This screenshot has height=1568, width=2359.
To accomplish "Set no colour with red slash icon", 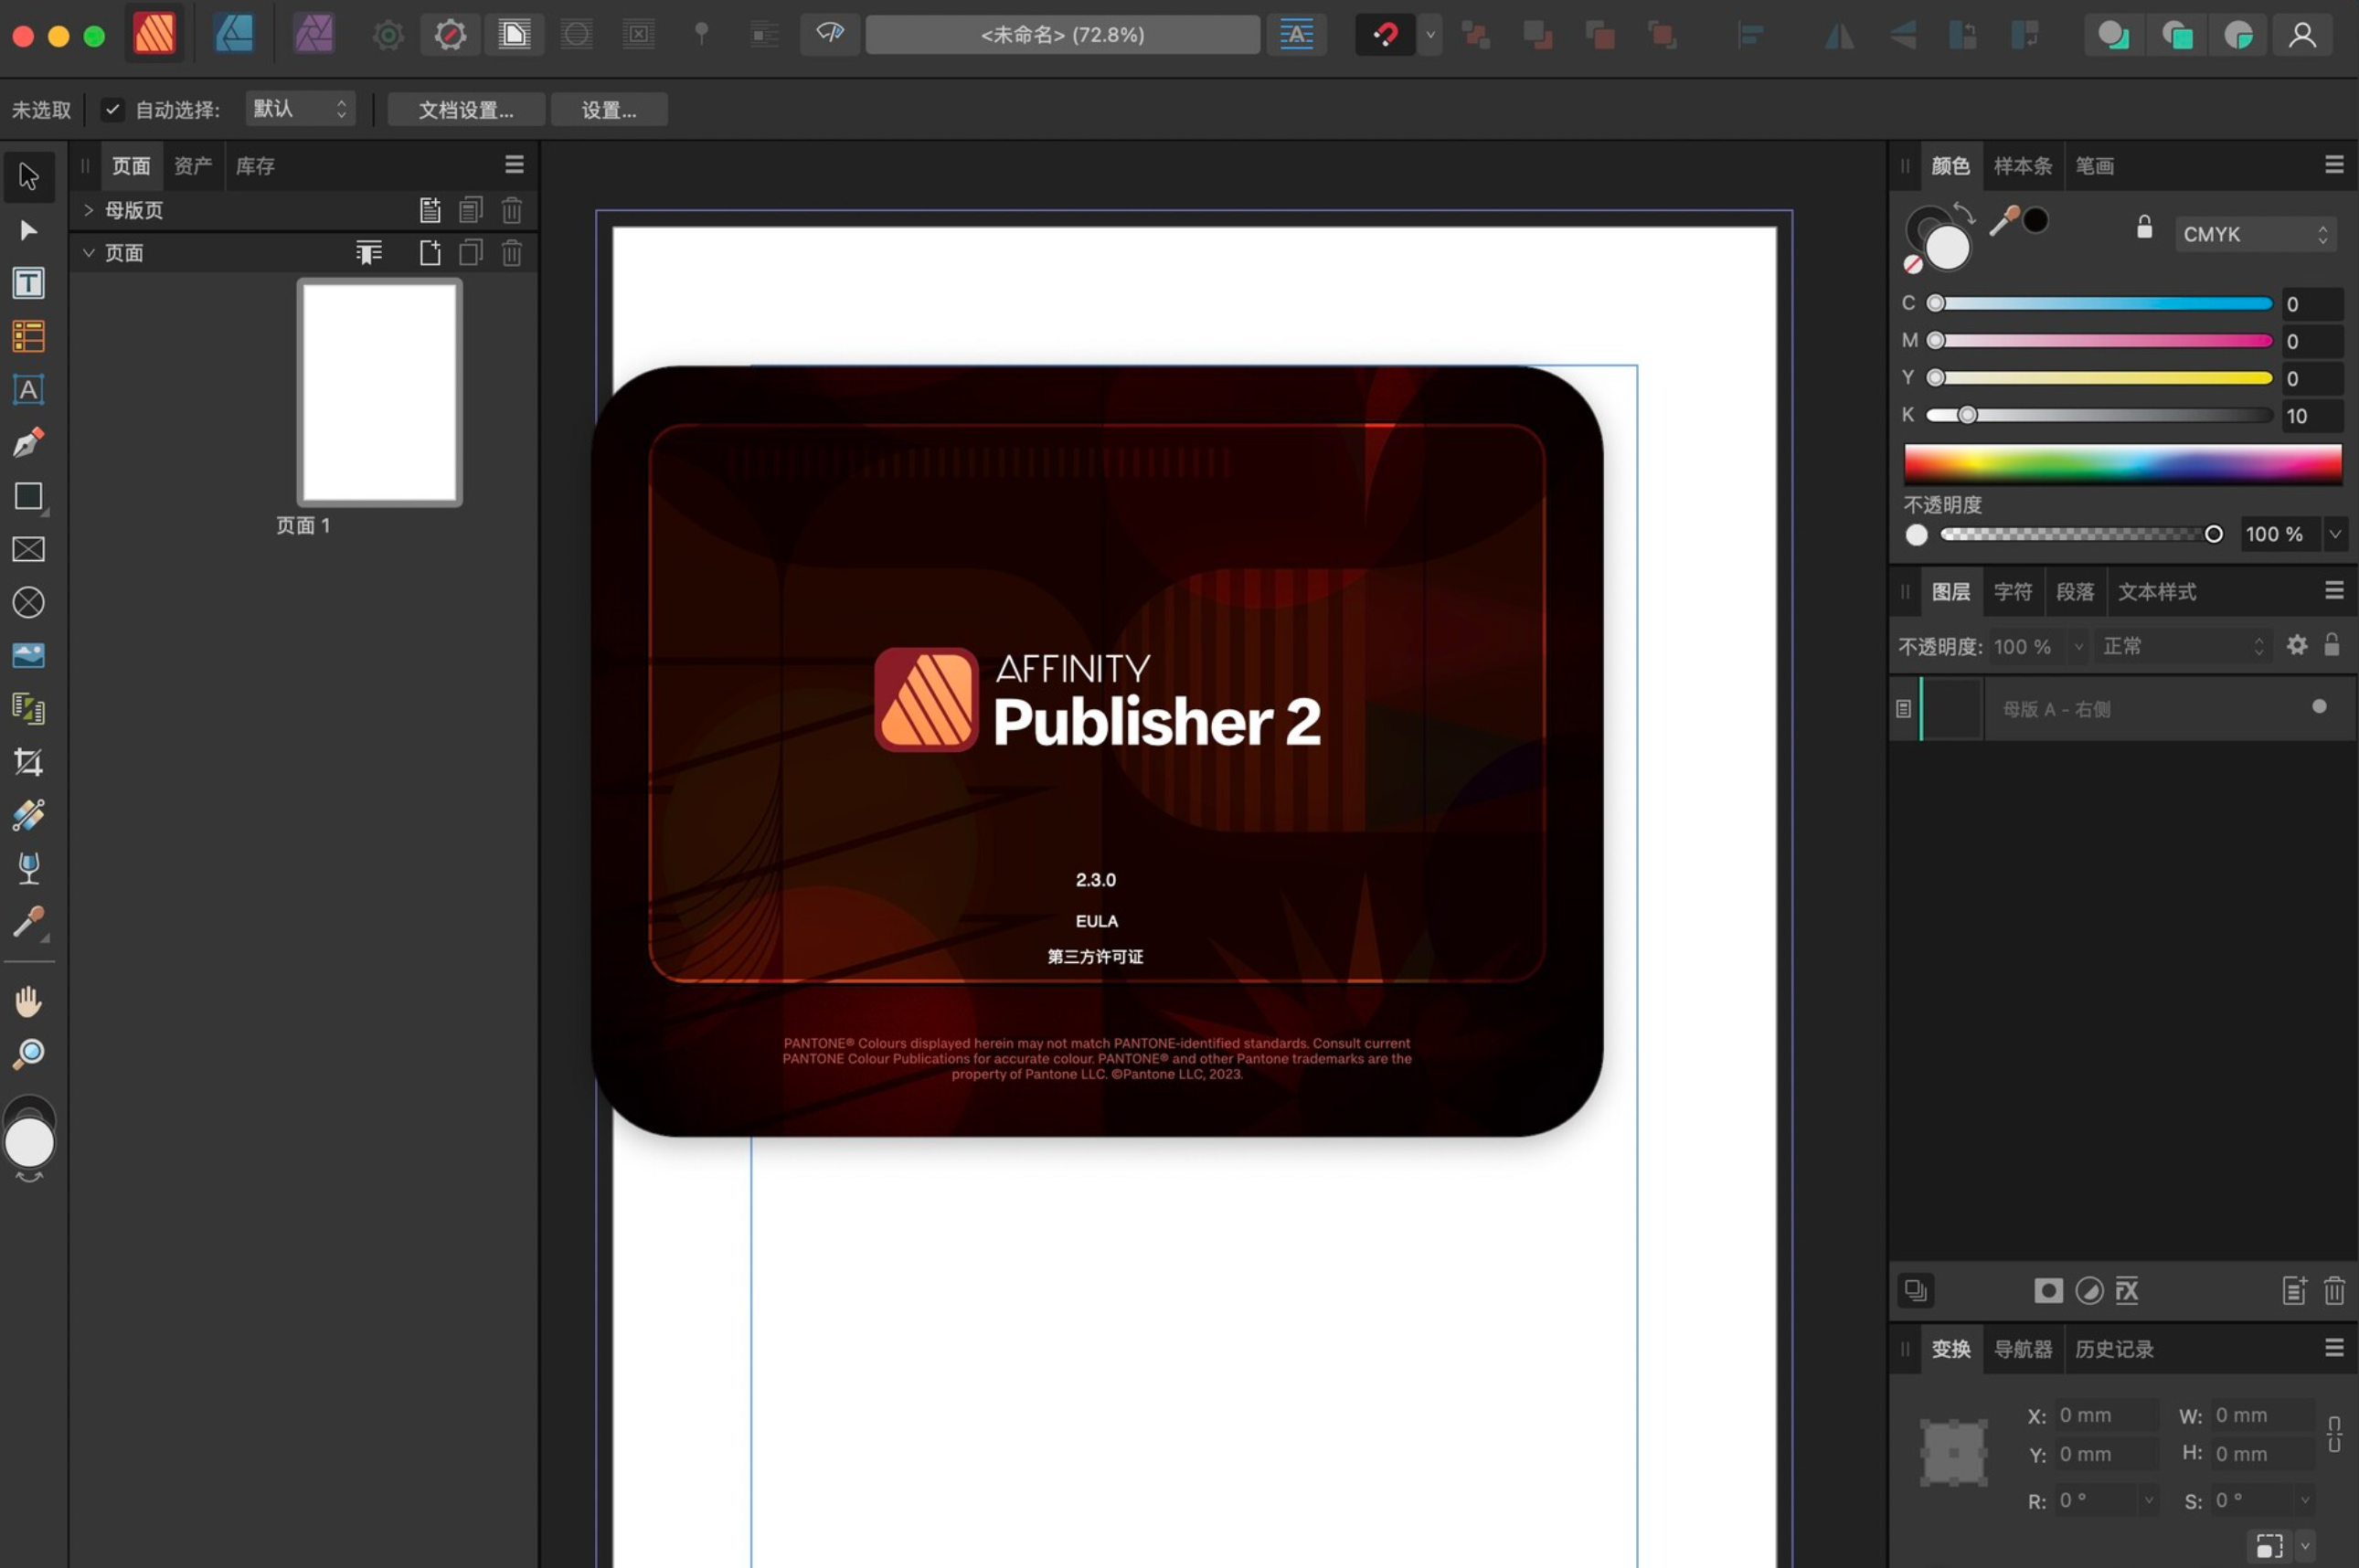I will [1912, 265].
